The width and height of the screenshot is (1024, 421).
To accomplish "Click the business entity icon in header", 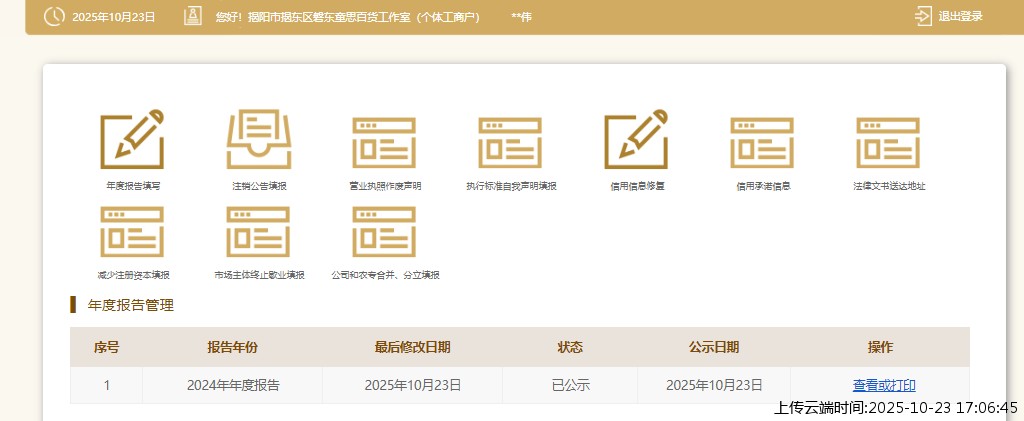I will (192, 17).
